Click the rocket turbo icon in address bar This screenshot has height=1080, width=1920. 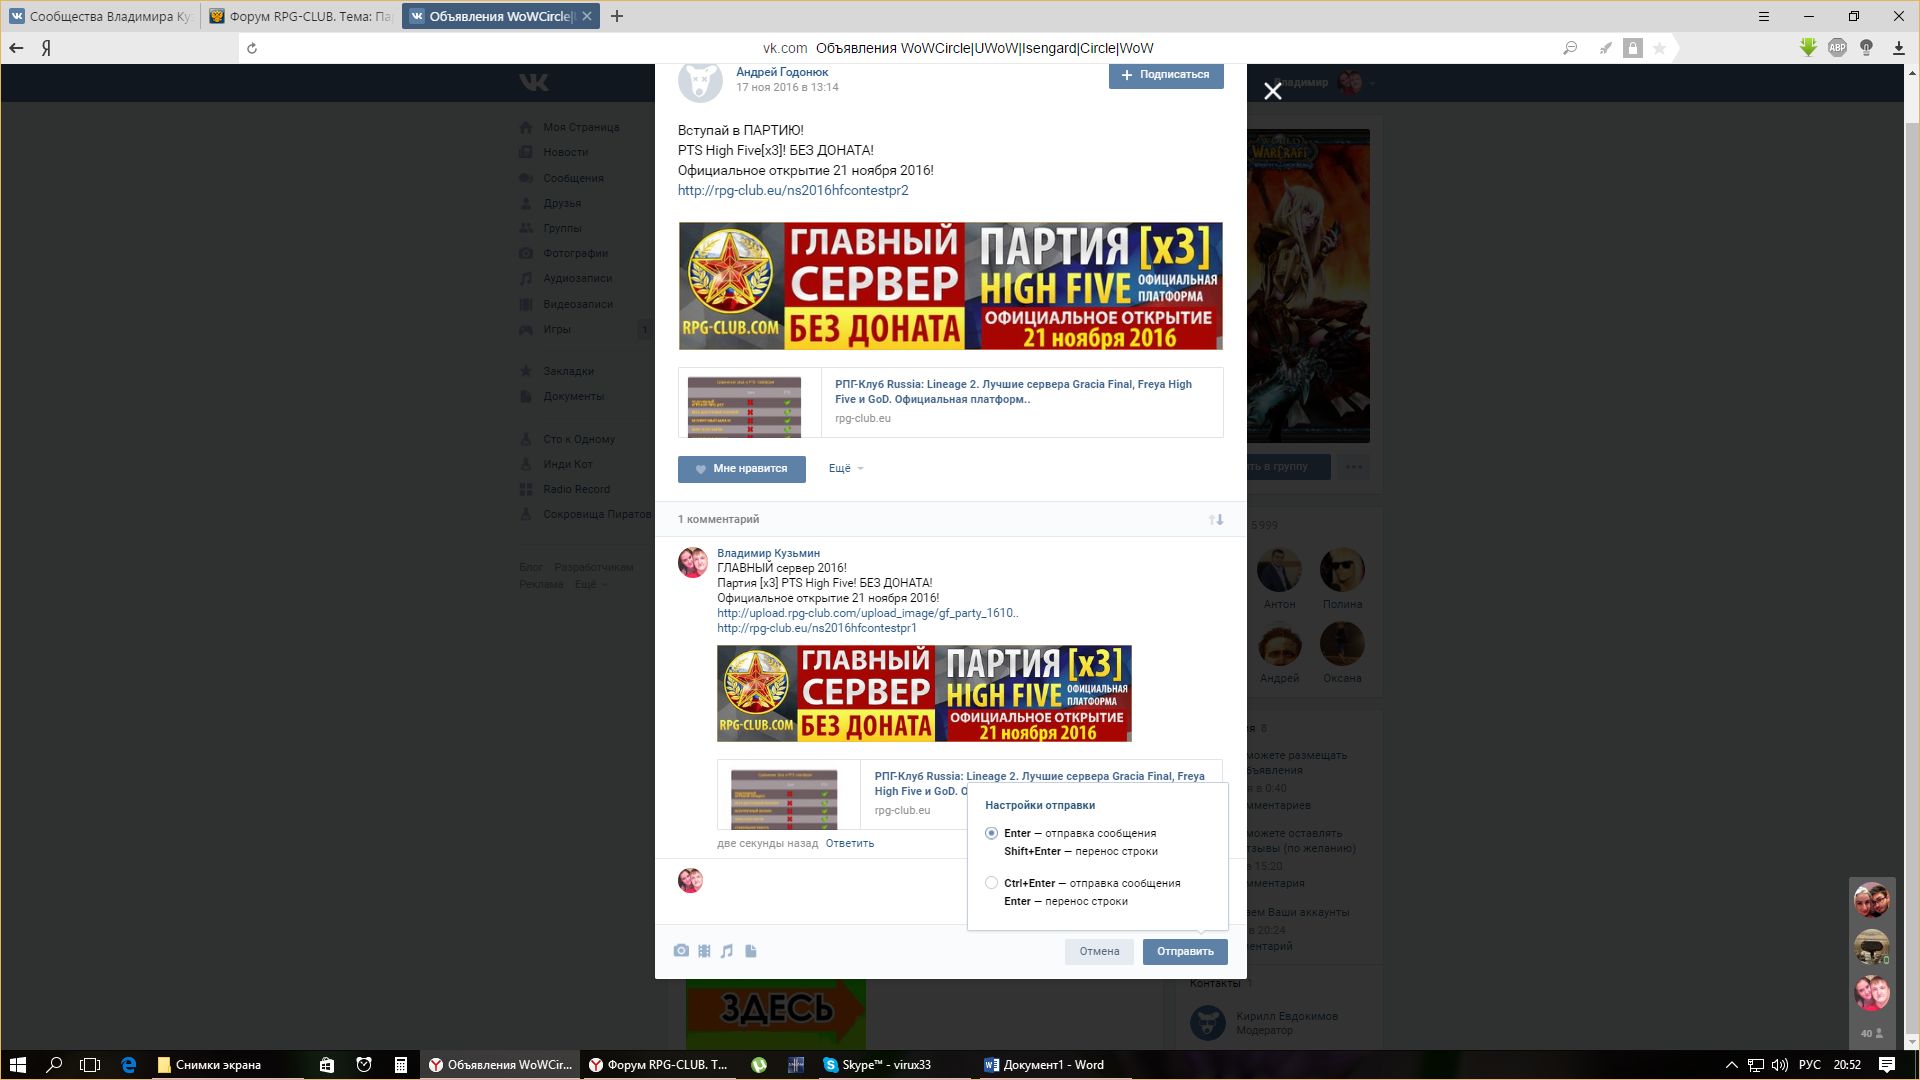pos(1604,48)
